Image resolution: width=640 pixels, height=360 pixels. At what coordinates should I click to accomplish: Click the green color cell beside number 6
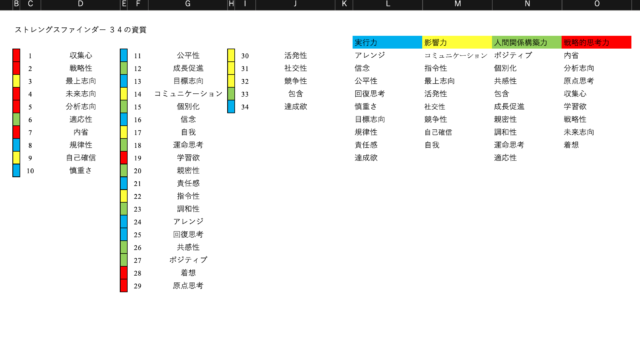16,119
